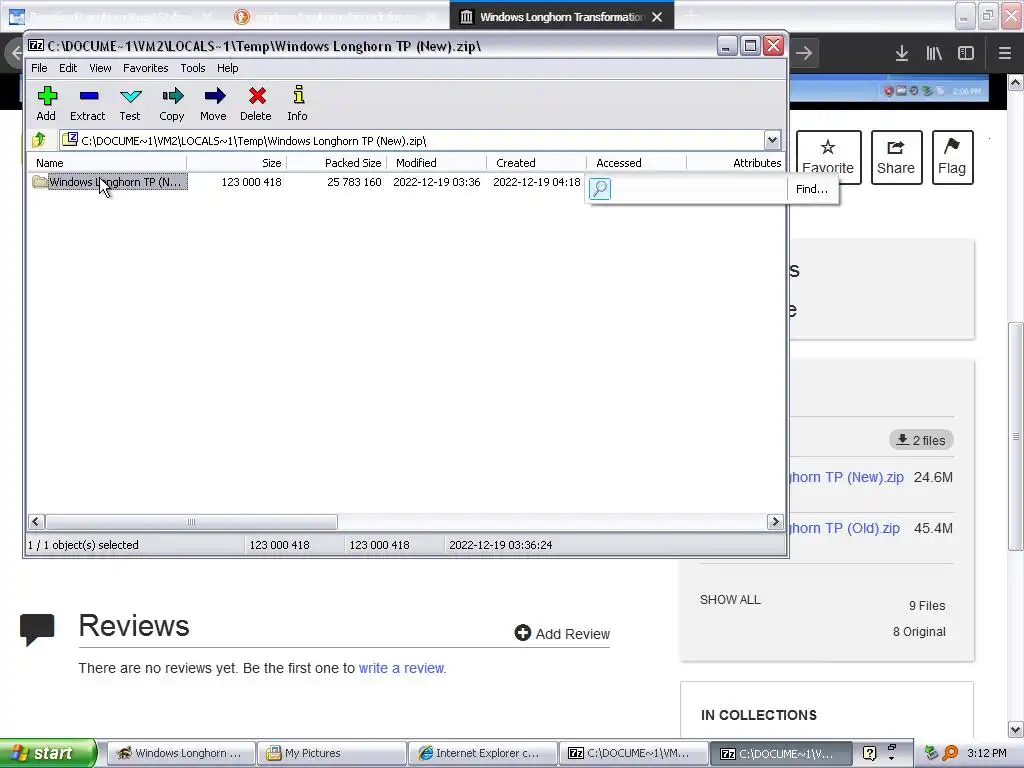Click the tray magnifier icon
This screenshot has width=1024, height=768.
pos(950,753)
